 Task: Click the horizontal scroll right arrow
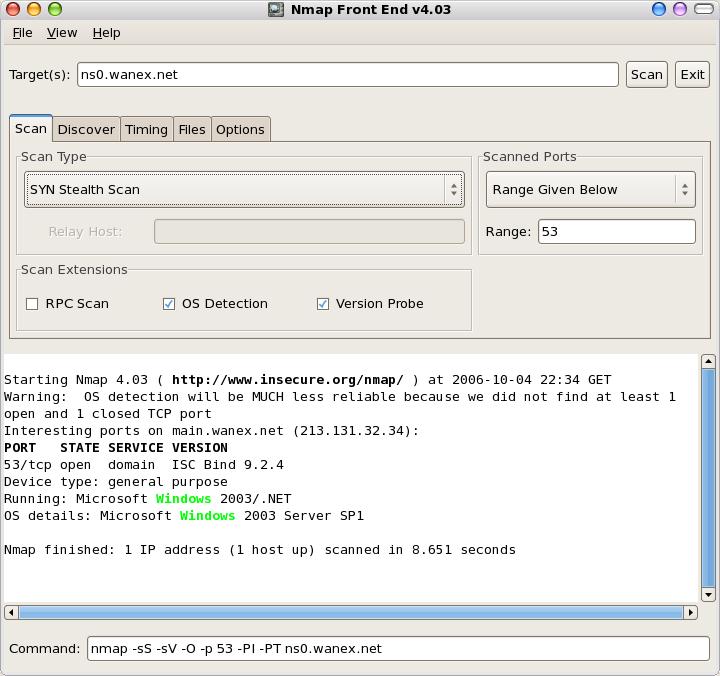tap(690, 612)
